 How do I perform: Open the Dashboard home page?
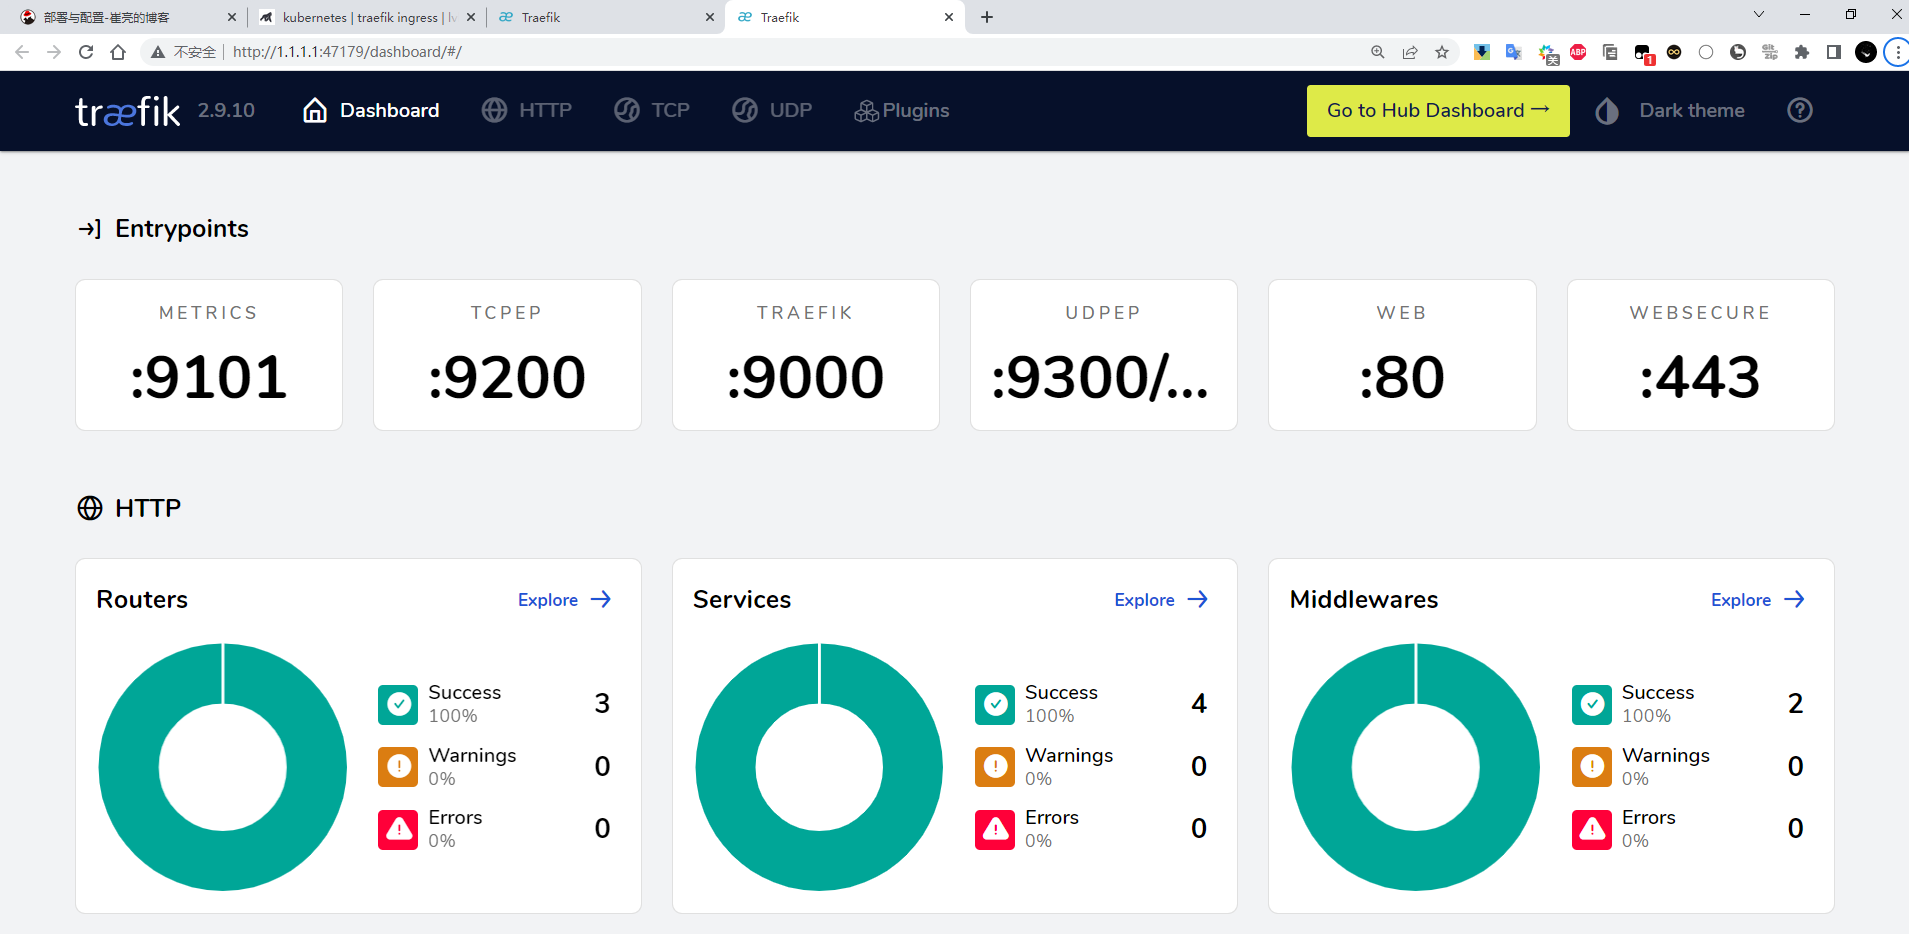tap(371, 110)
